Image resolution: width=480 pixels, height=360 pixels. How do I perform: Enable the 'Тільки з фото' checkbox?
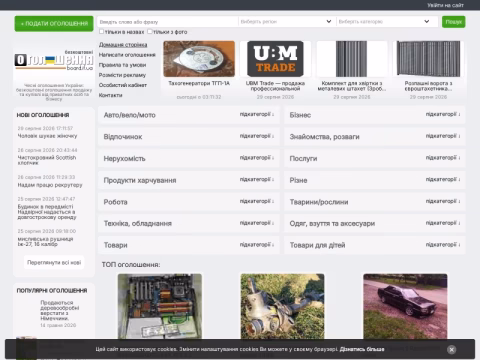(x=150, y=32)
